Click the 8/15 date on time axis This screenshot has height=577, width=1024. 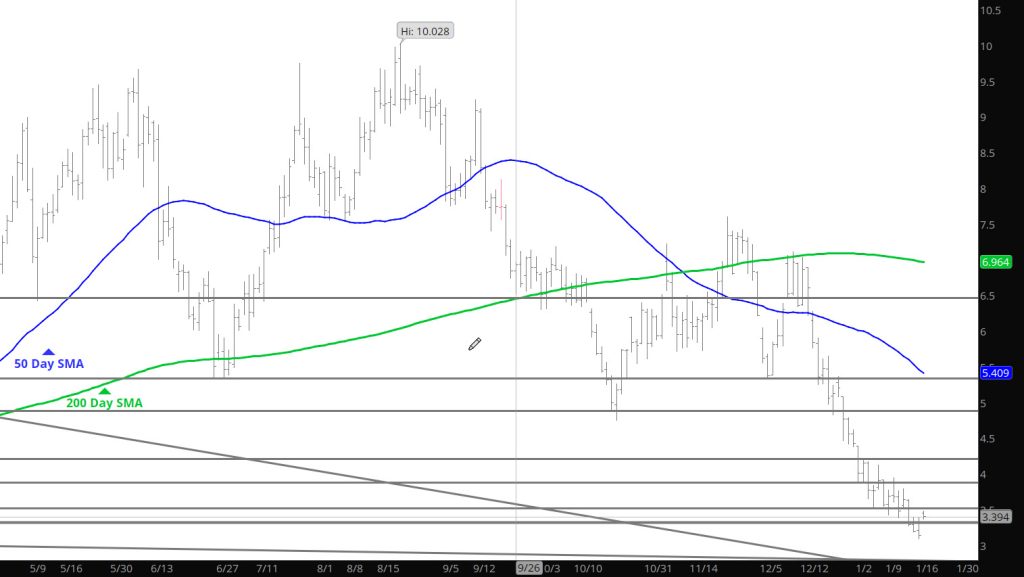click(389, 568)
